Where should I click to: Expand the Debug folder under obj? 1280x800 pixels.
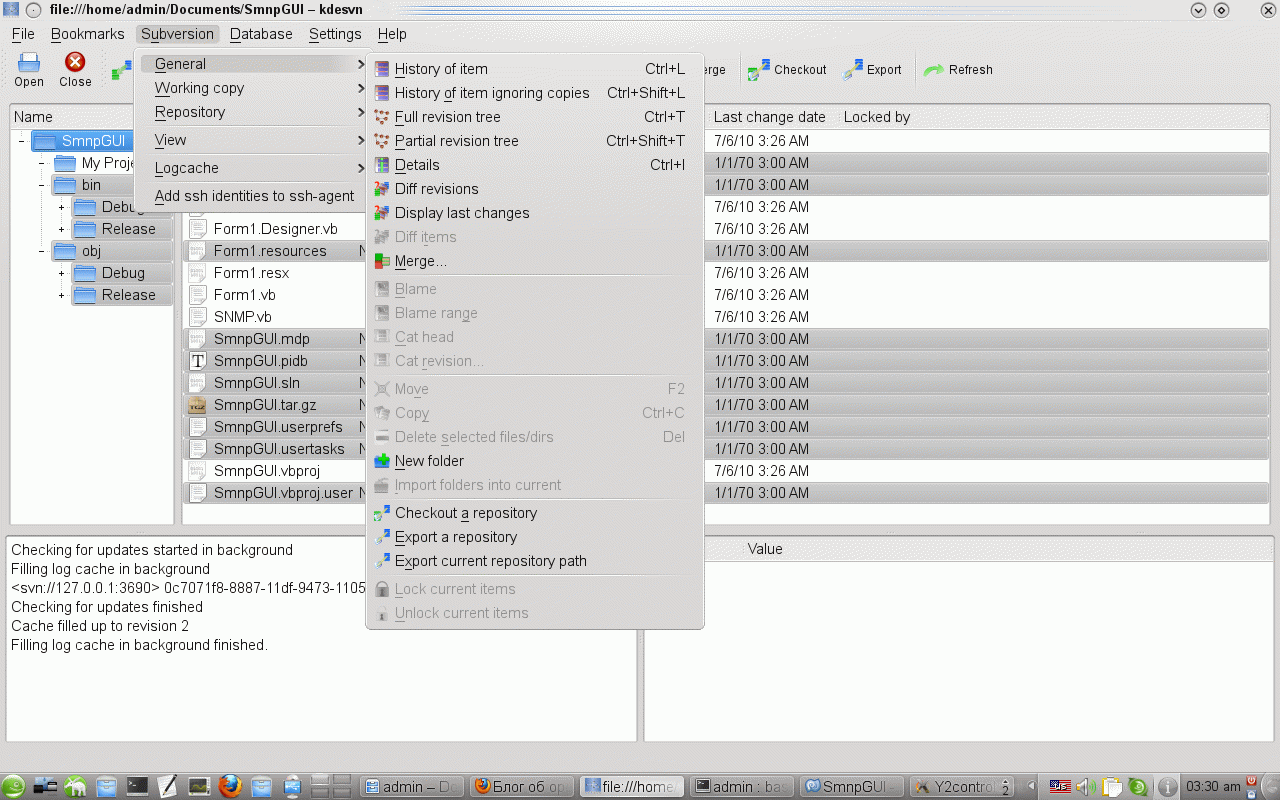[x=61, y=273]
